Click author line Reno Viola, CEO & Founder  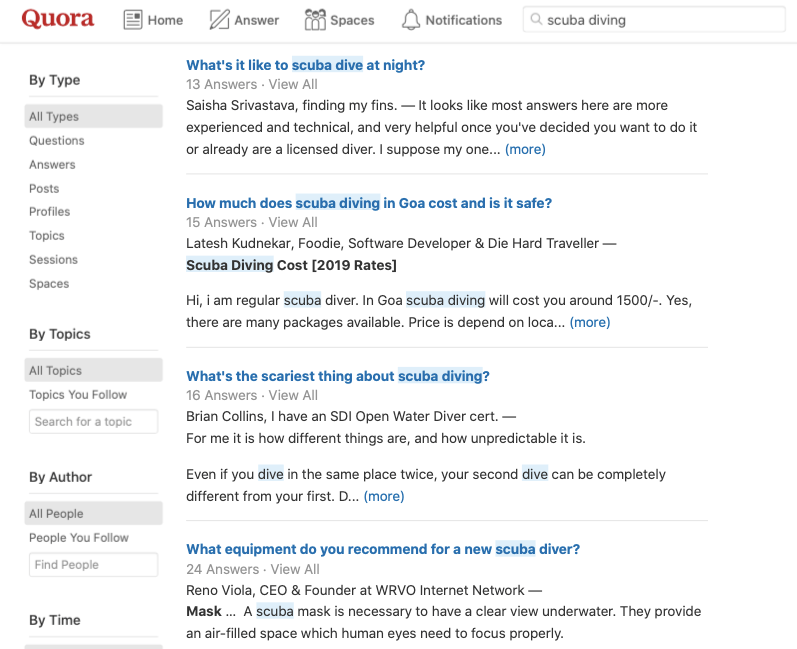[x=364, y=591]
